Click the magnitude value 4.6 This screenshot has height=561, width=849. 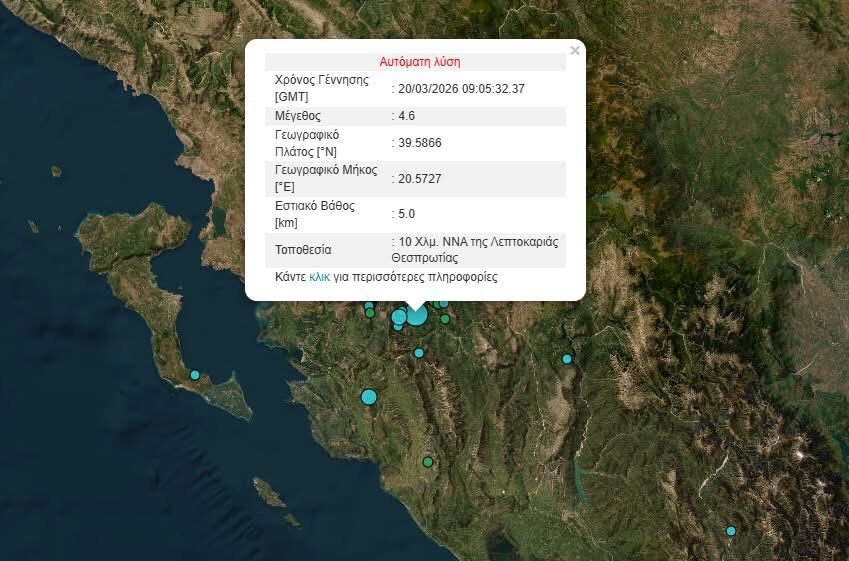click(406, 116)
